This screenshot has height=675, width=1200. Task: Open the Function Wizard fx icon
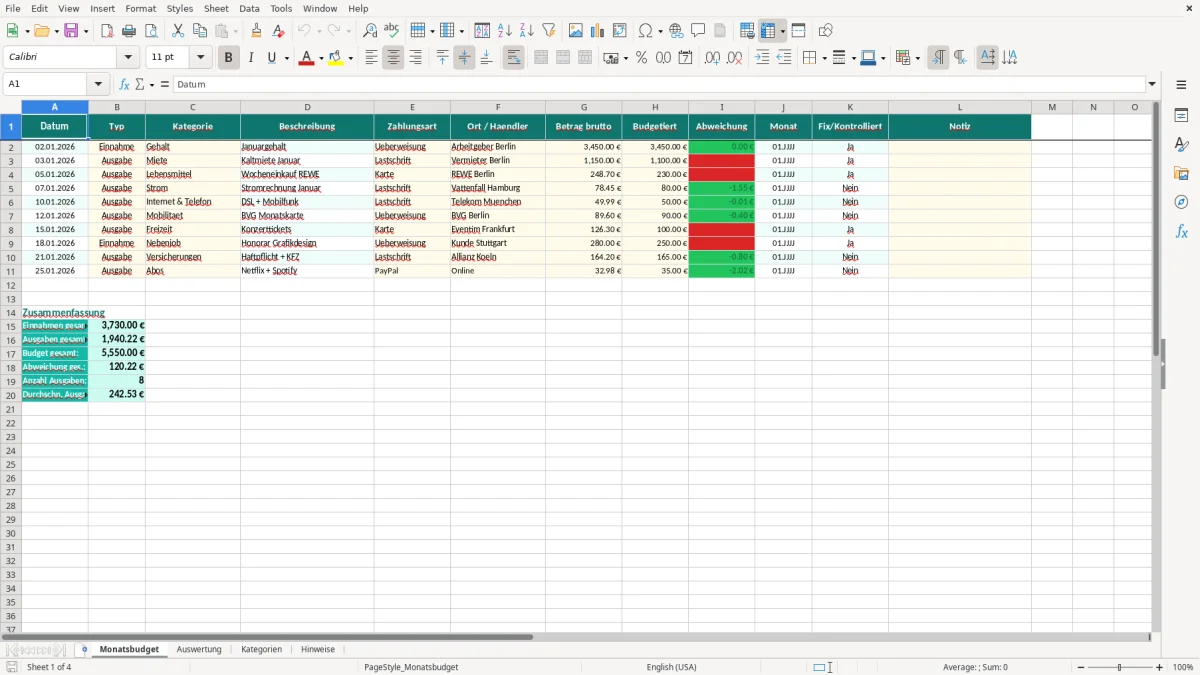click(125, 85)
